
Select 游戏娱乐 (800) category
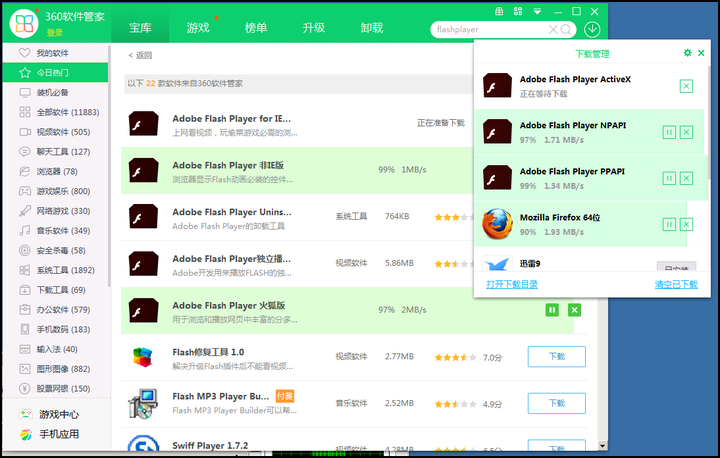(56, 191)
